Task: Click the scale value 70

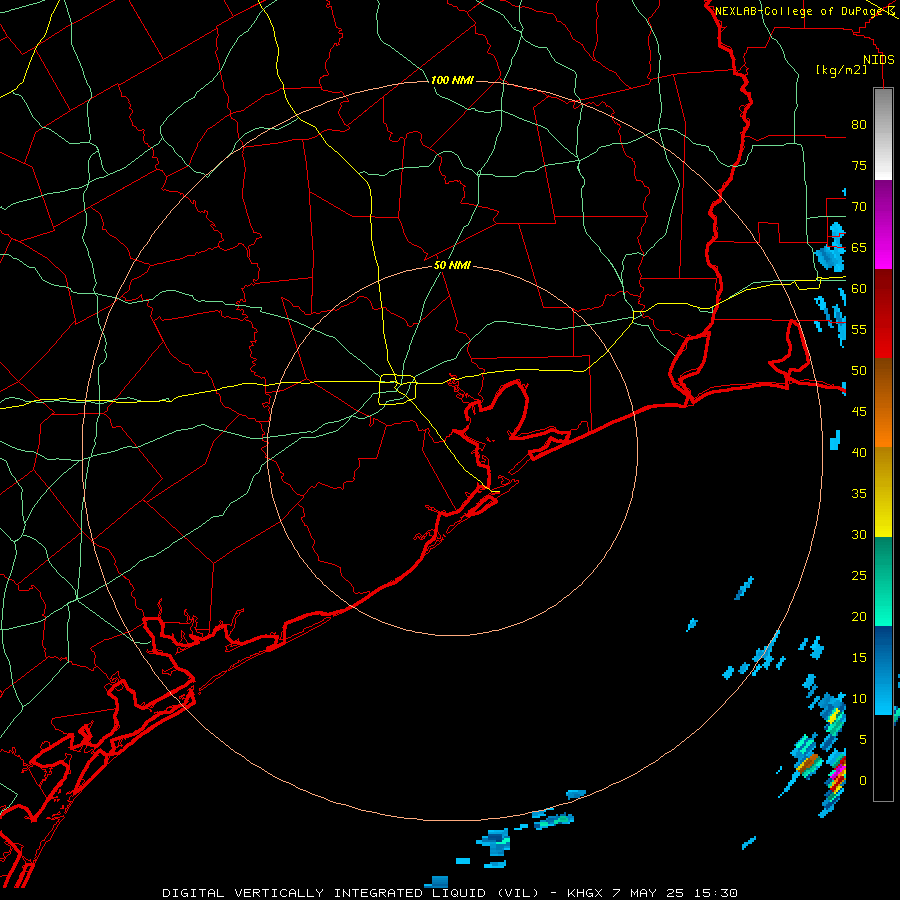Action: (x=859, y=207)
